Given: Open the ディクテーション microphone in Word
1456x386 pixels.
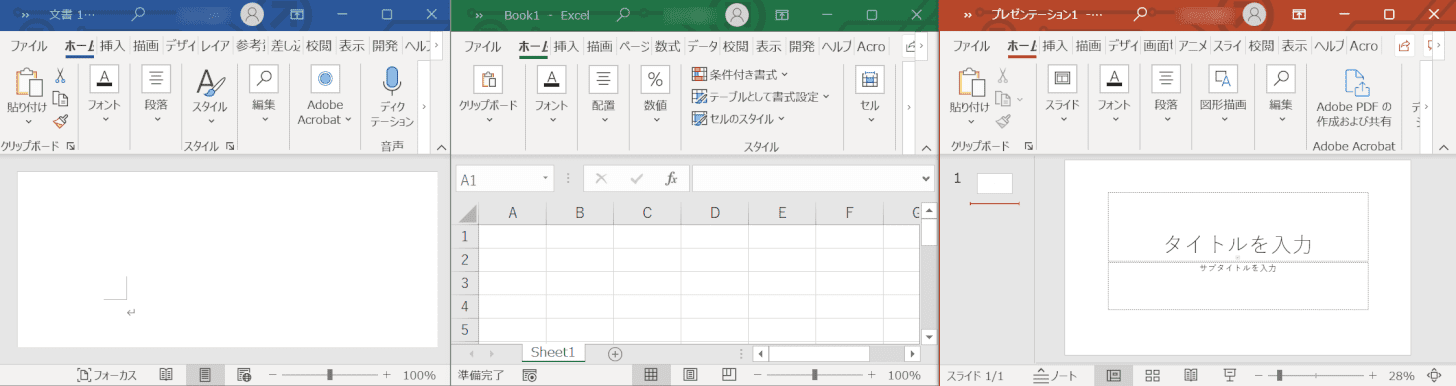Looking at the screenshot, I should pyautogui.click(x=392, y=82).
